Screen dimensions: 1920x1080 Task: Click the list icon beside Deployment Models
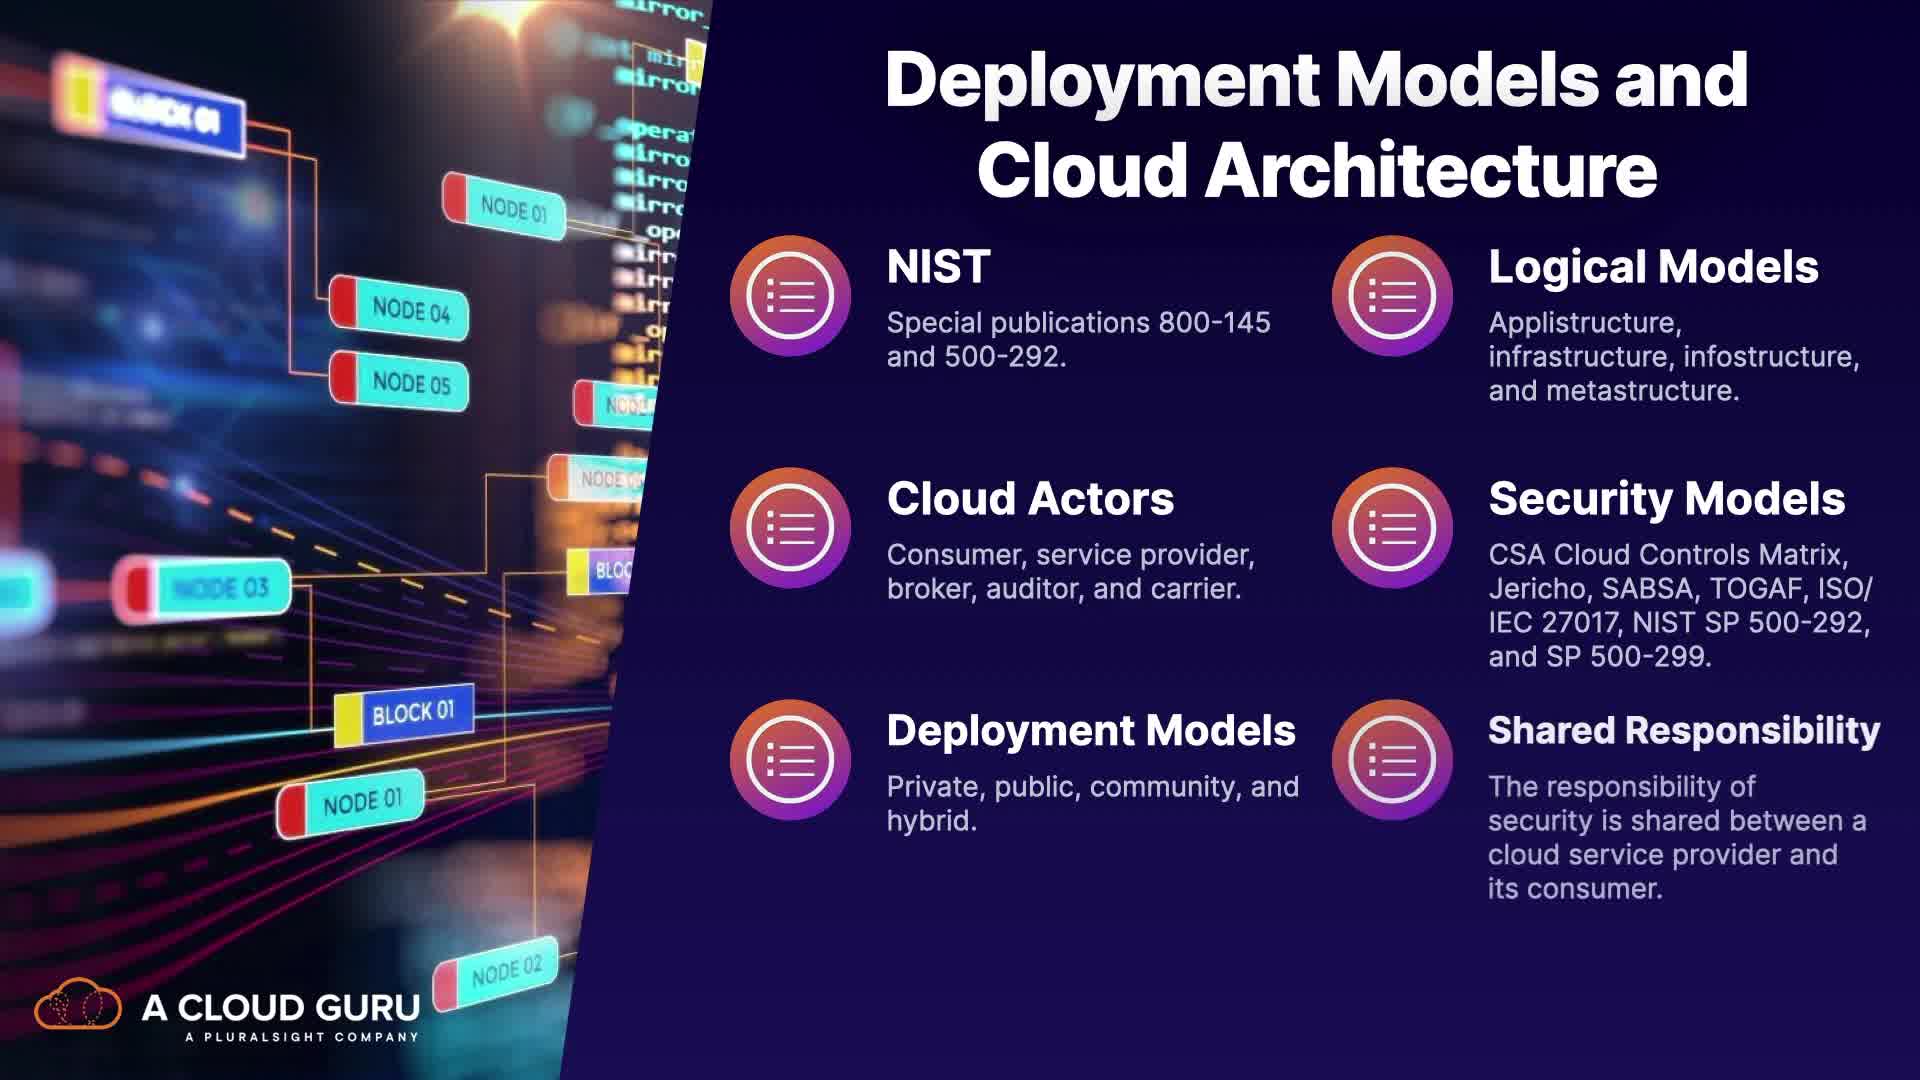click(x=790, y=760)
